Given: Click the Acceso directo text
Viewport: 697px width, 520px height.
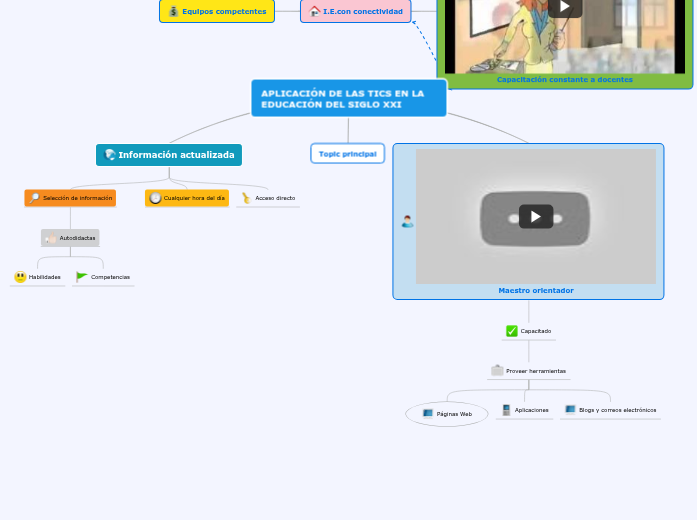Looking at the screenshot, I should pyautogui.click(x=275, y=198).
